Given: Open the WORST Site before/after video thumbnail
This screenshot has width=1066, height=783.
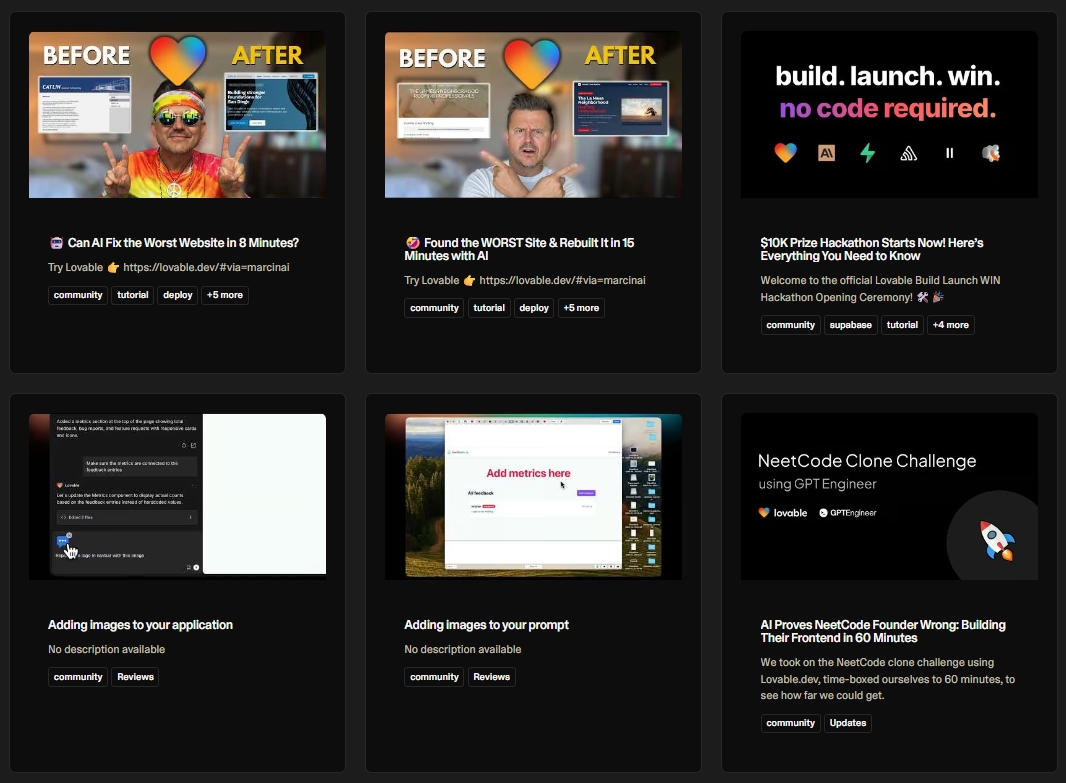Looking at the screenshot, I should [533, 115].
